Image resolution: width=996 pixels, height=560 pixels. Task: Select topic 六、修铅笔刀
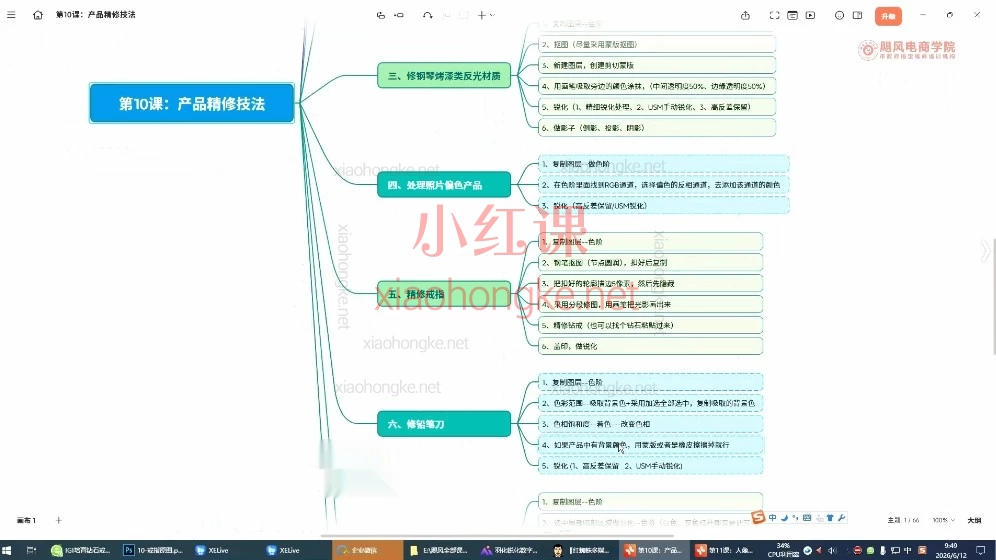(444, 424)
